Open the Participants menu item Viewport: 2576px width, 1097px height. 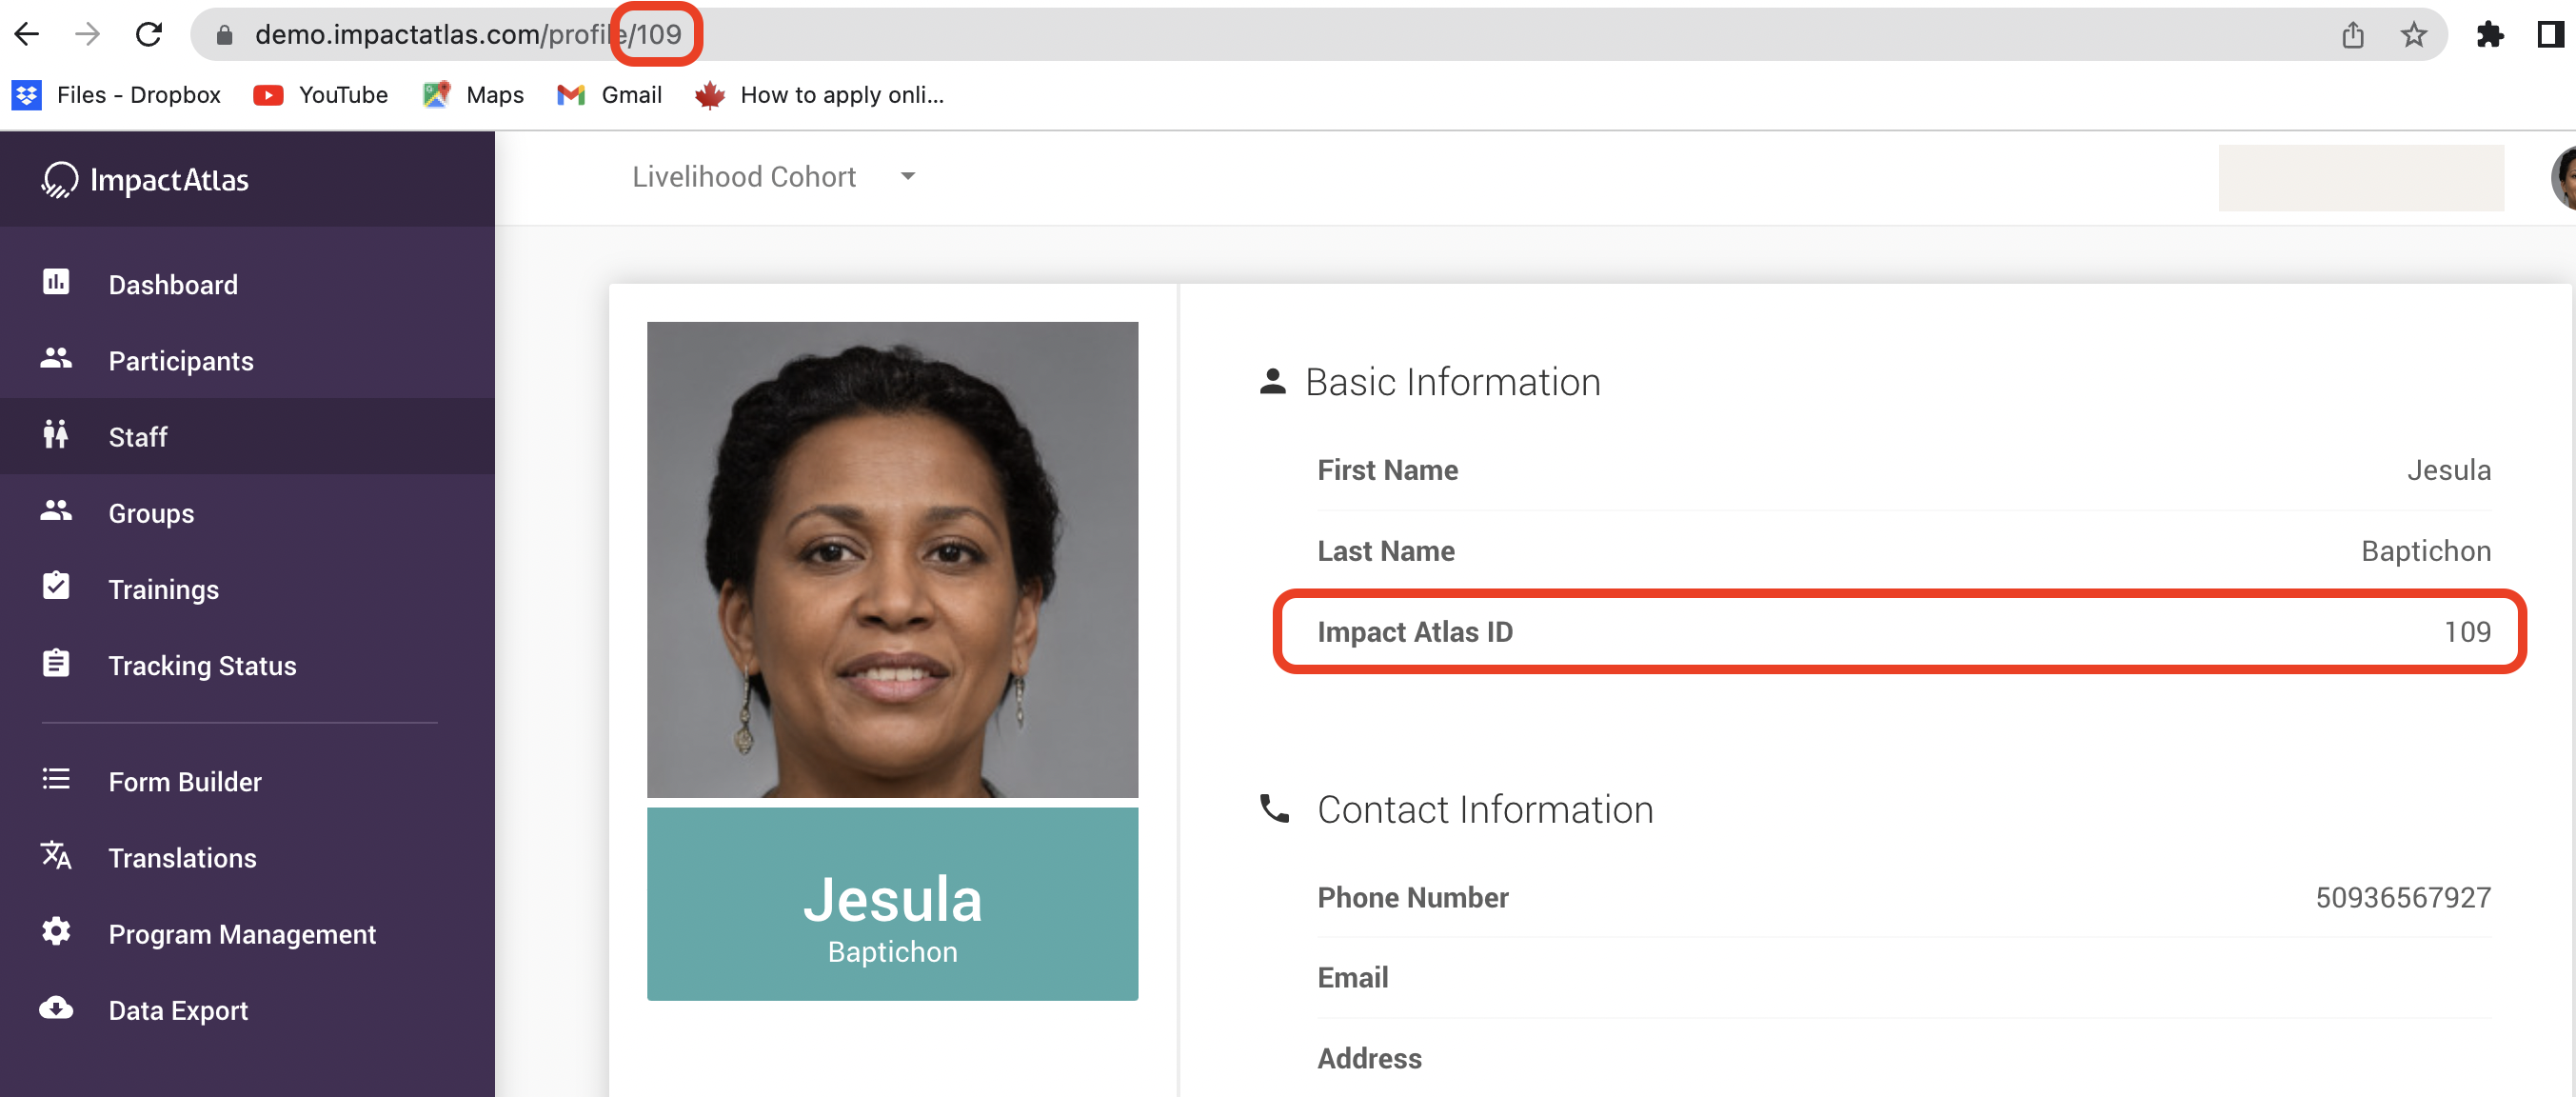click(181, 361)
